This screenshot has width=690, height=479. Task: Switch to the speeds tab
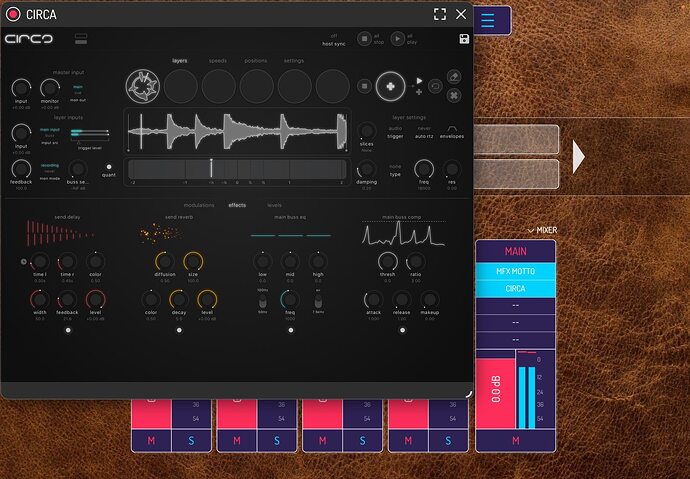[x=218, y=61]
